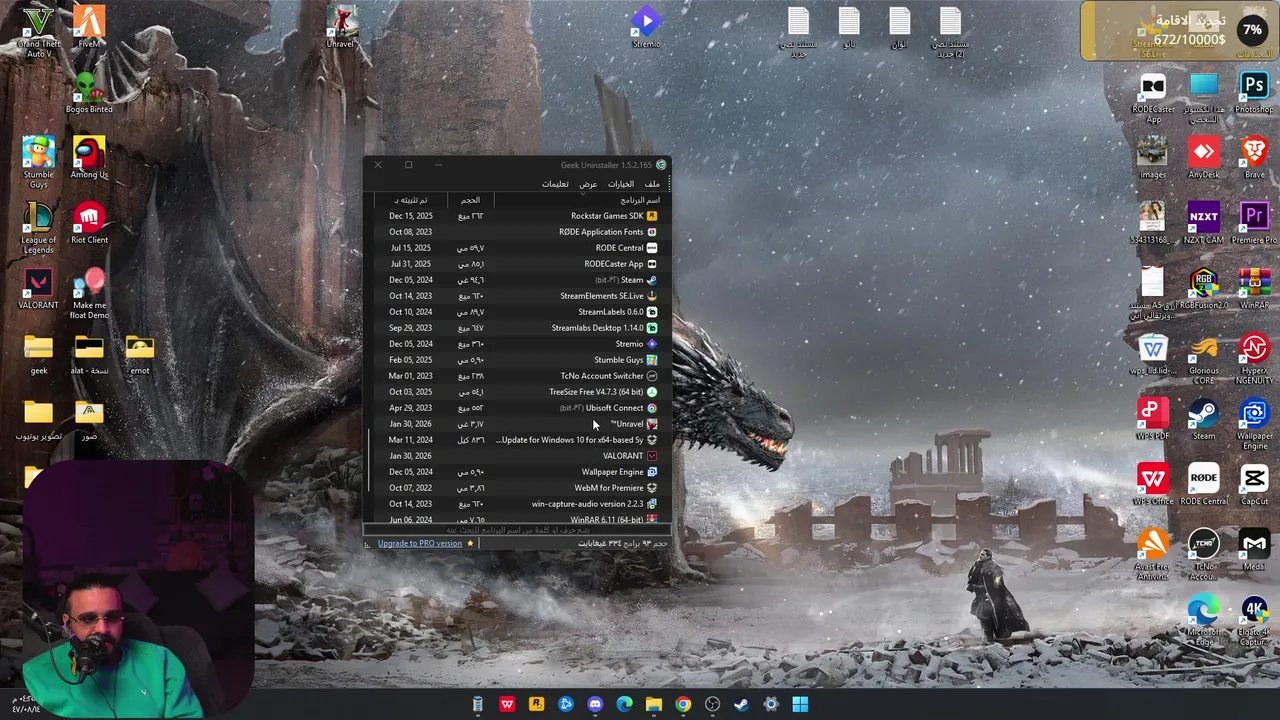1280x720 pixels.
Task: Select WebM for Premiere row
Action: pyautogui.click(x=516, y=488)
